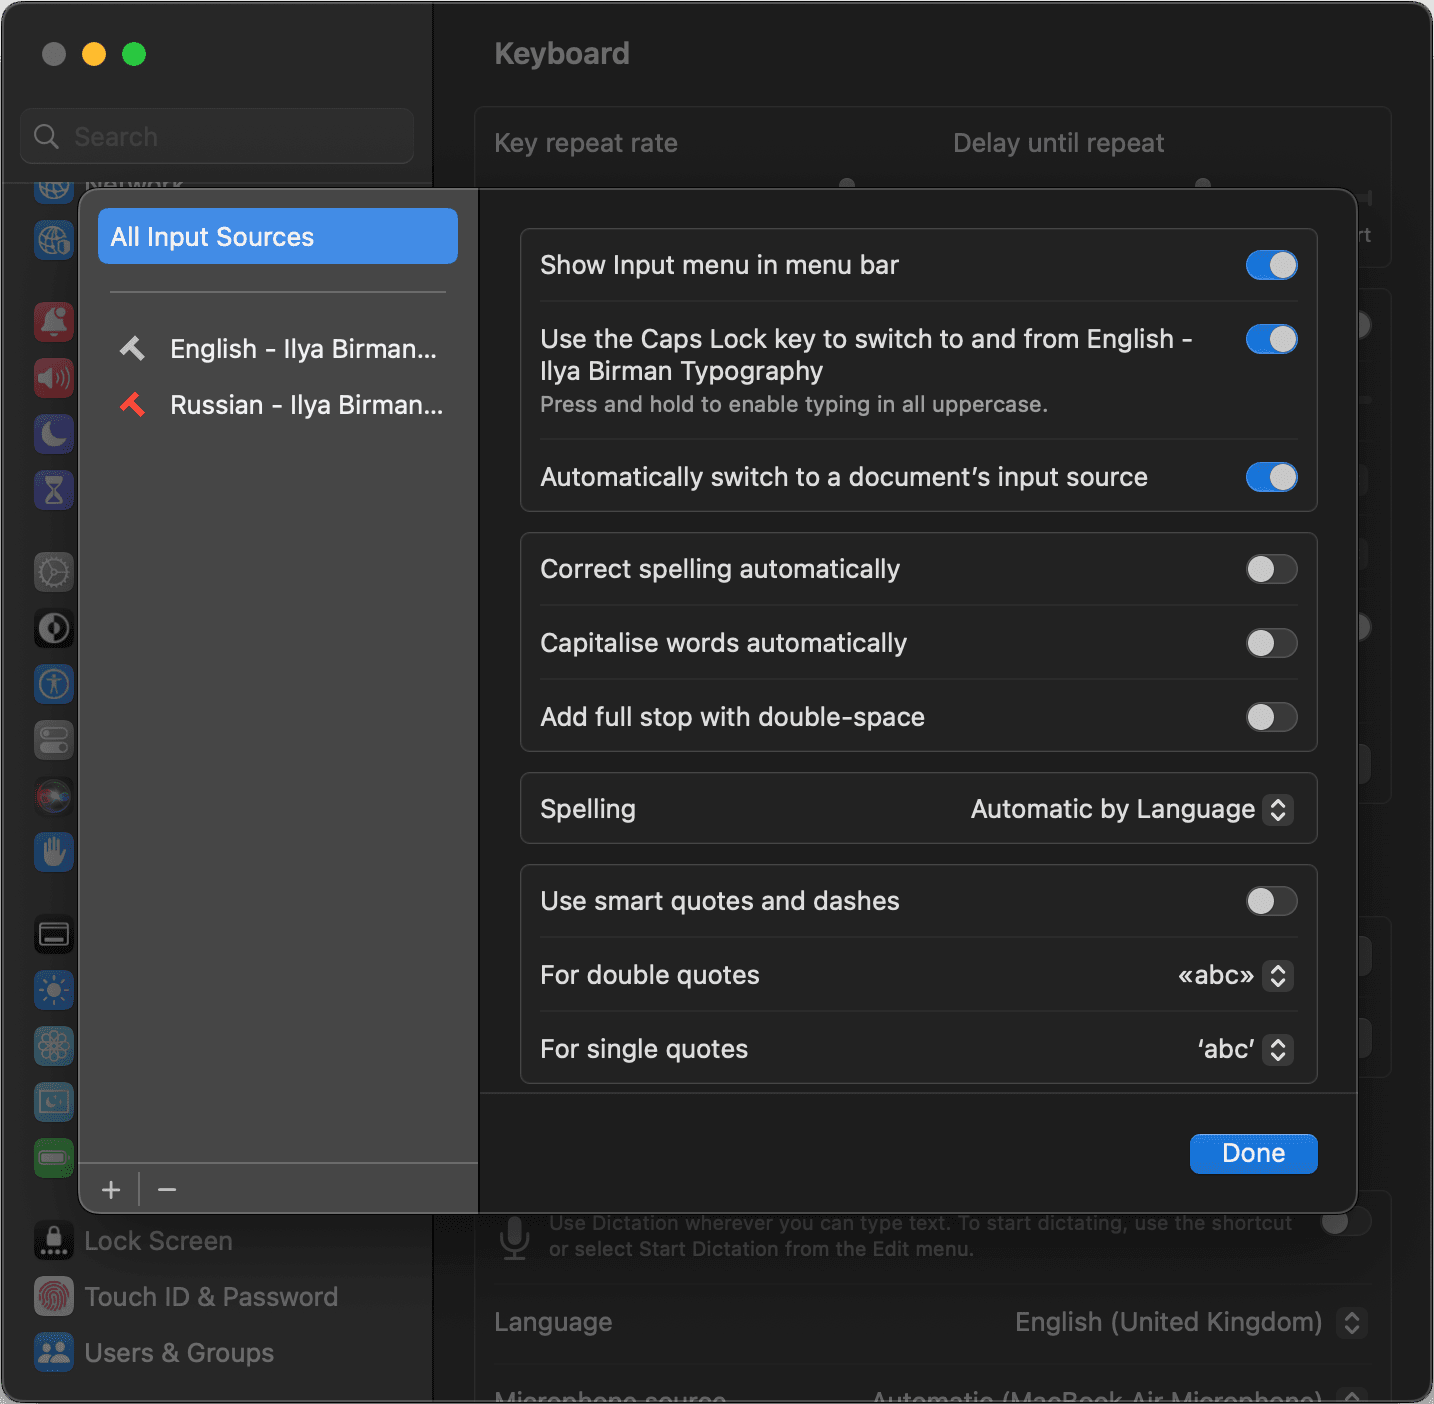The width and height of the screenshot is (1434, 1404).
Task: Open Sound settings via speaker icon
Action: point(54,378)
